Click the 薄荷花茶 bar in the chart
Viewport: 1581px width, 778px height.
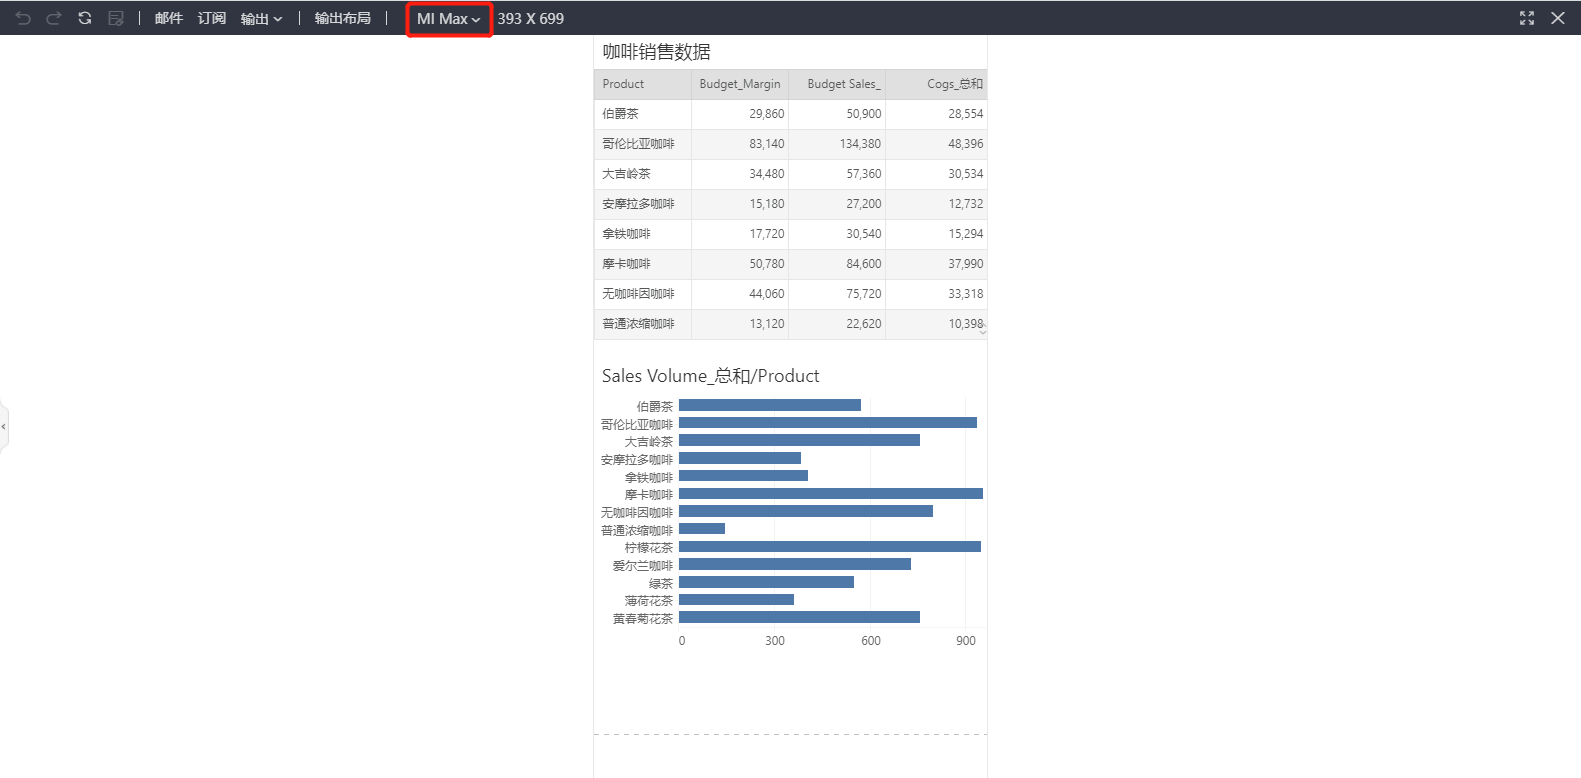[736, 600]
